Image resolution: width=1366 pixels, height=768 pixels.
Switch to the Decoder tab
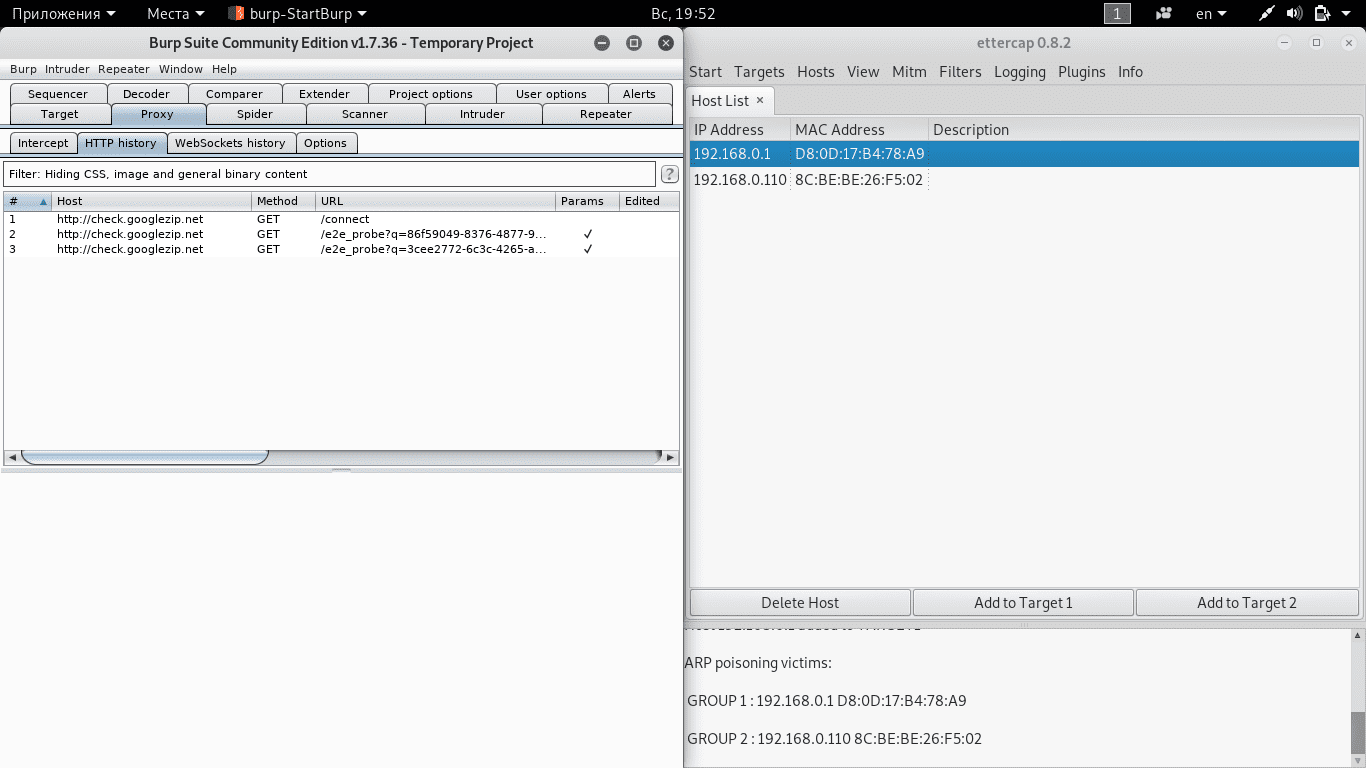pyautogui.click(x=146, y=94)
